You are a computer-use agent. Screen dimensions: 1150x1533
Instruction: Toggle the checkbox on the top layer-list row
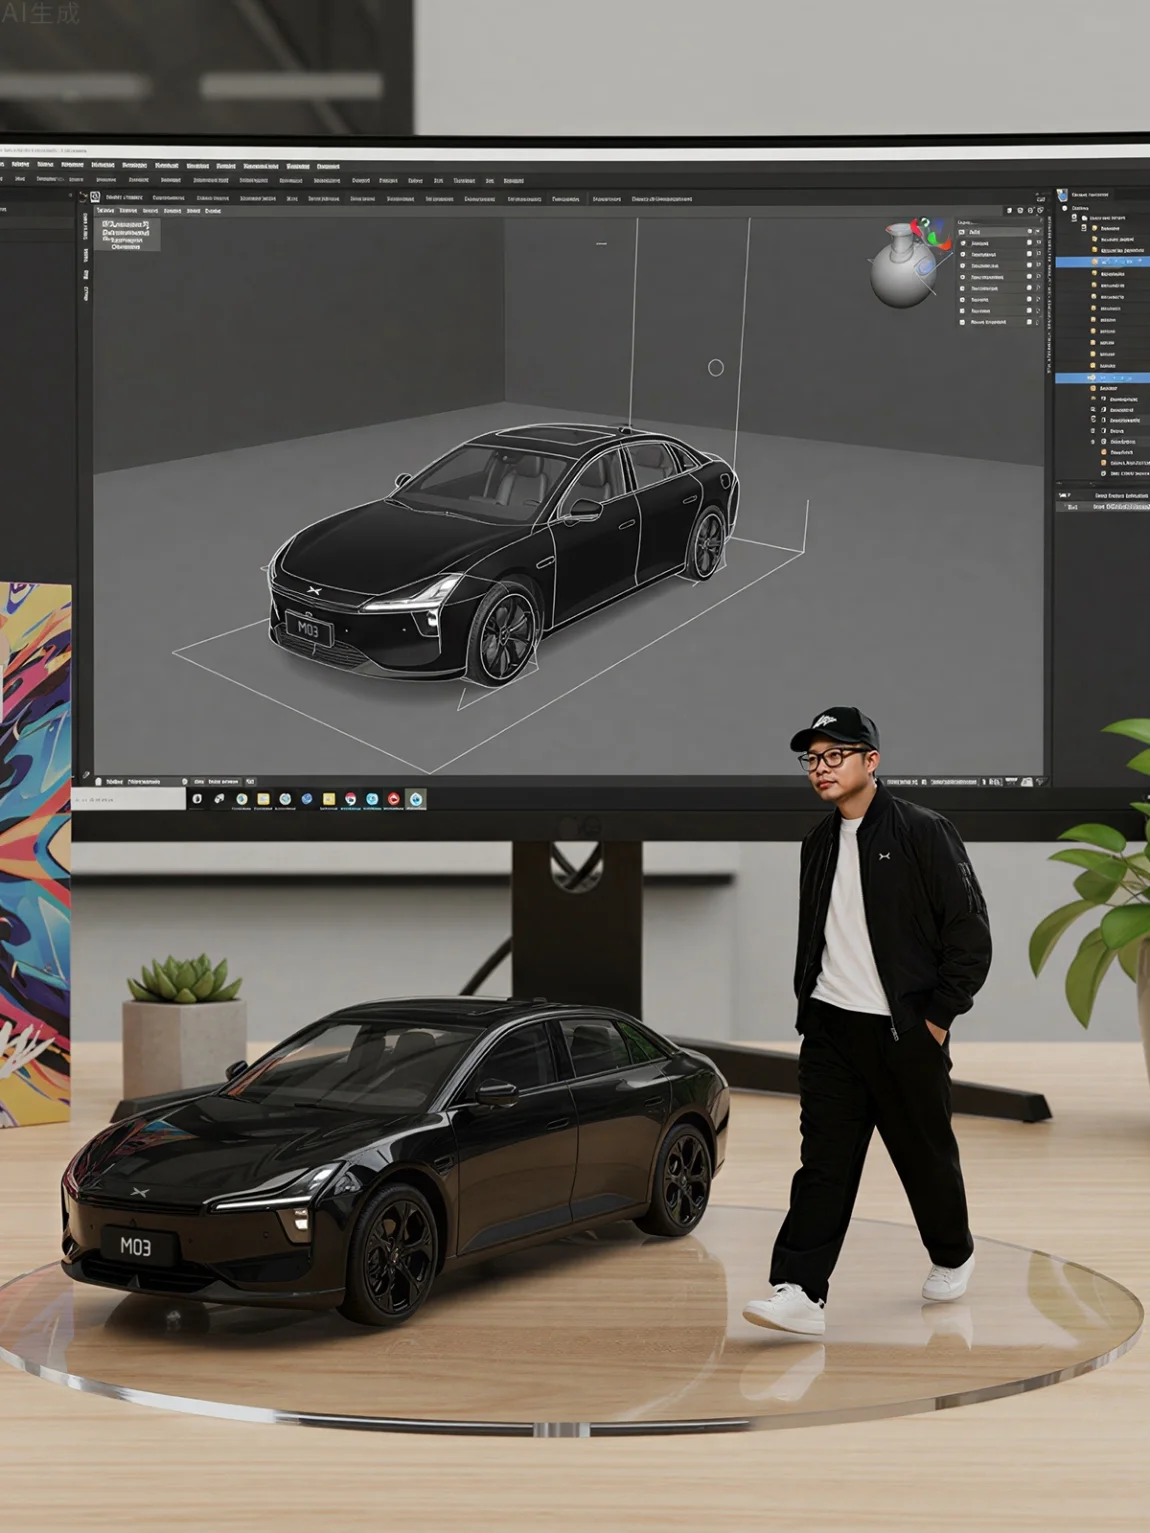point(1029,232)
